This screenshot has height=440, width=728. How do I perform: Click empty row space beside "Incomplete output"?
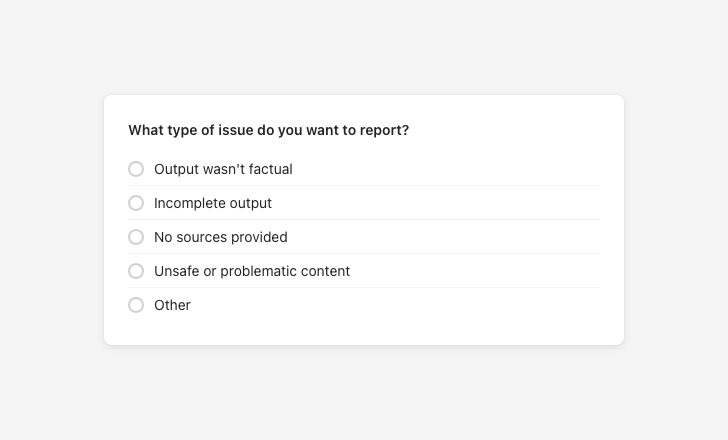450,203
